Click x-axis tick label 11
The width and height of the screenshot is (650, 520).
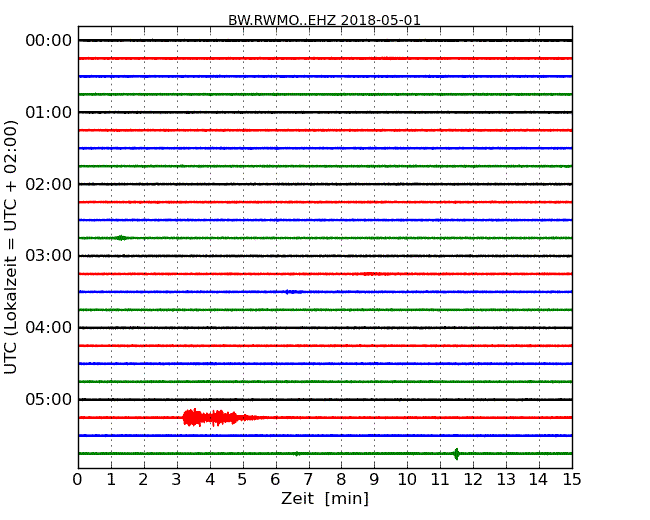[440, 480]
